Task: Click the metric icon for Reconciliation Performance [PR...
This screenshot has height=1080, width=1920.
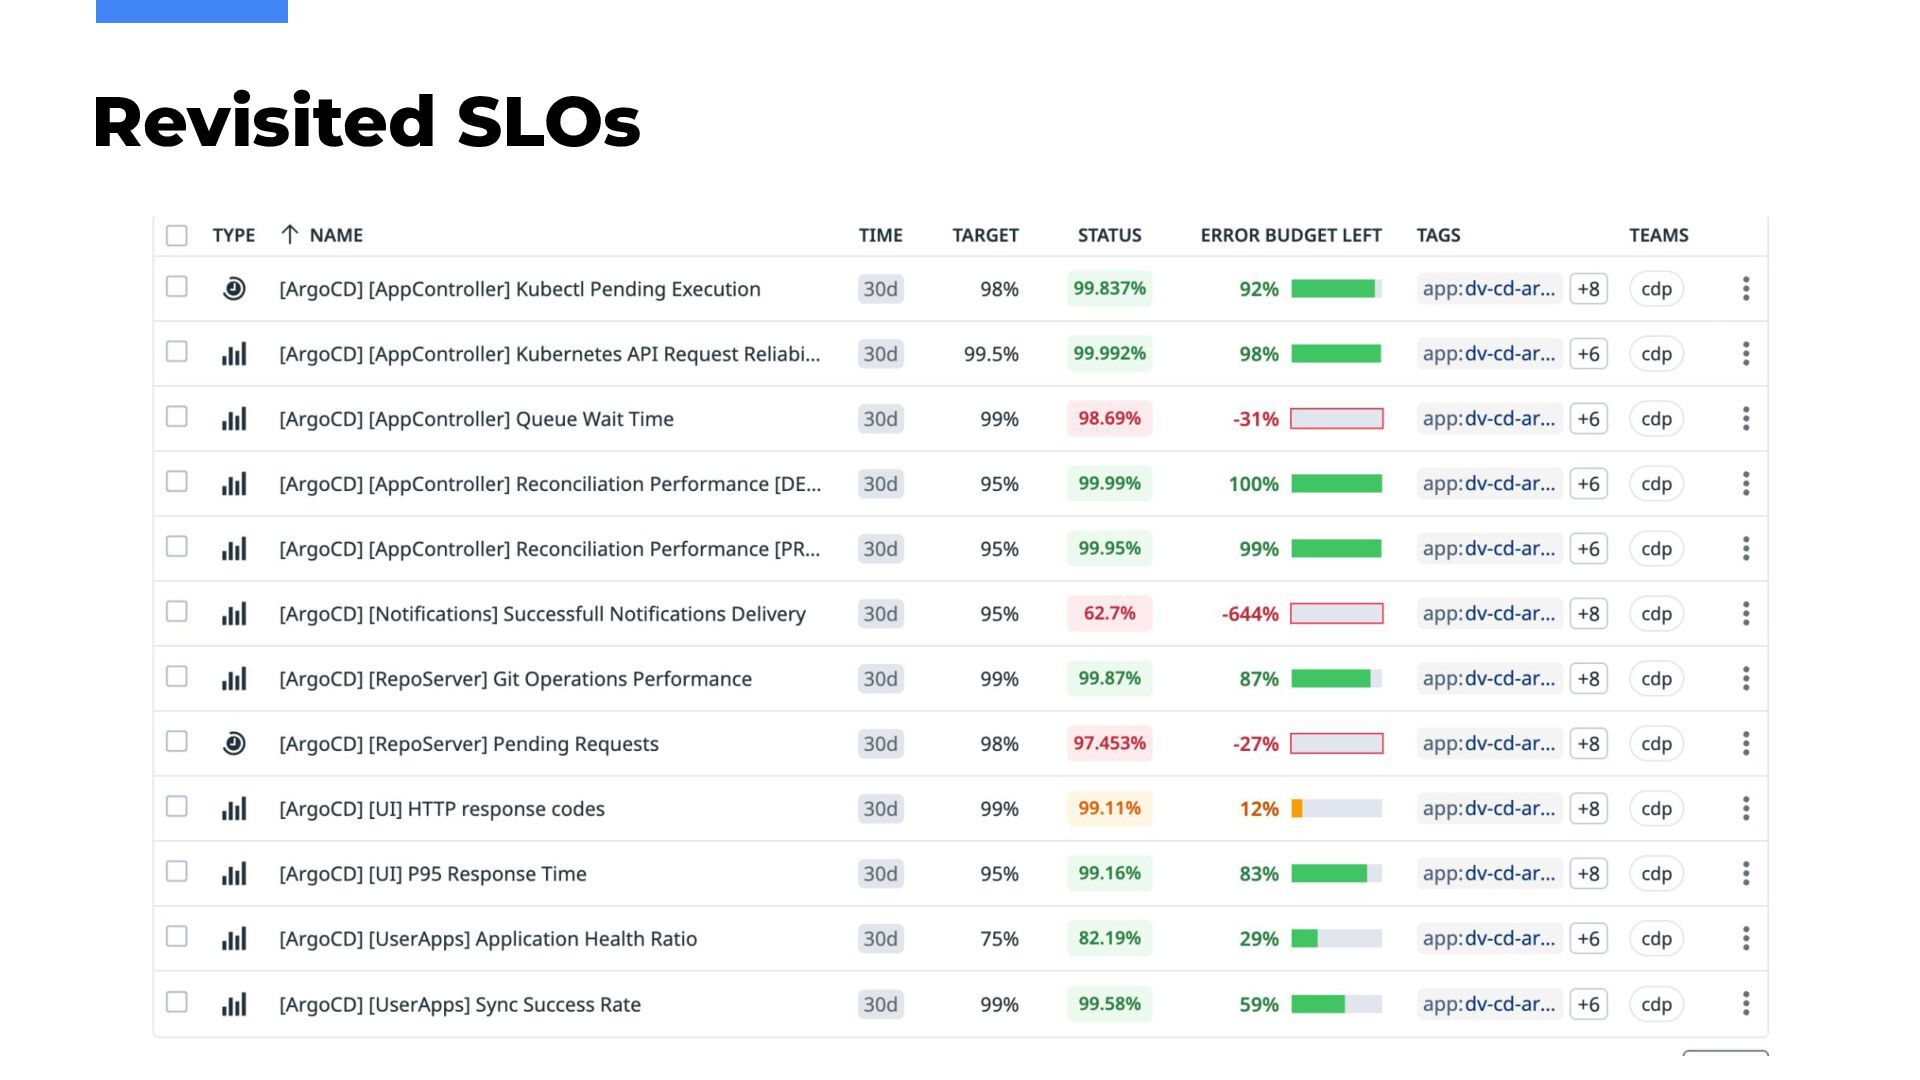Action: click(x=234, y=549)
